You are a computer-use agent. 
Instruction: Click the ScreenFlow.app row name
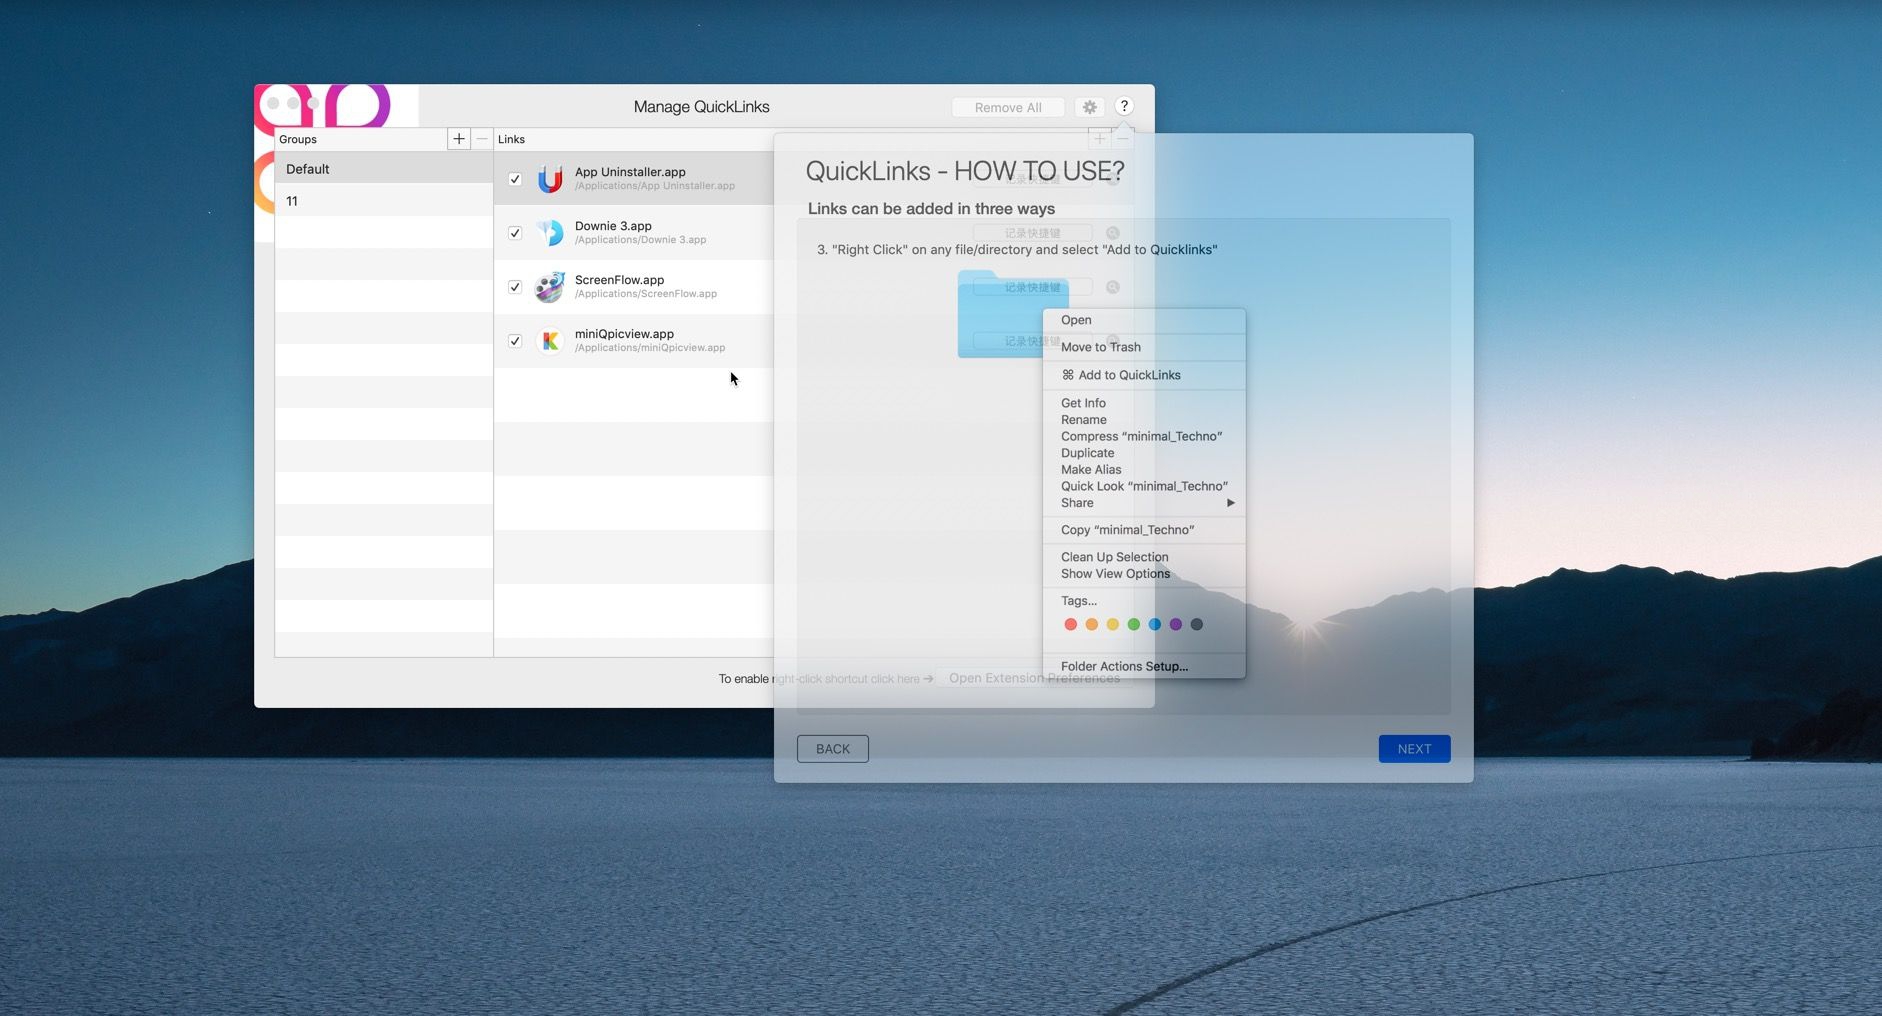(x=619, y=280)
